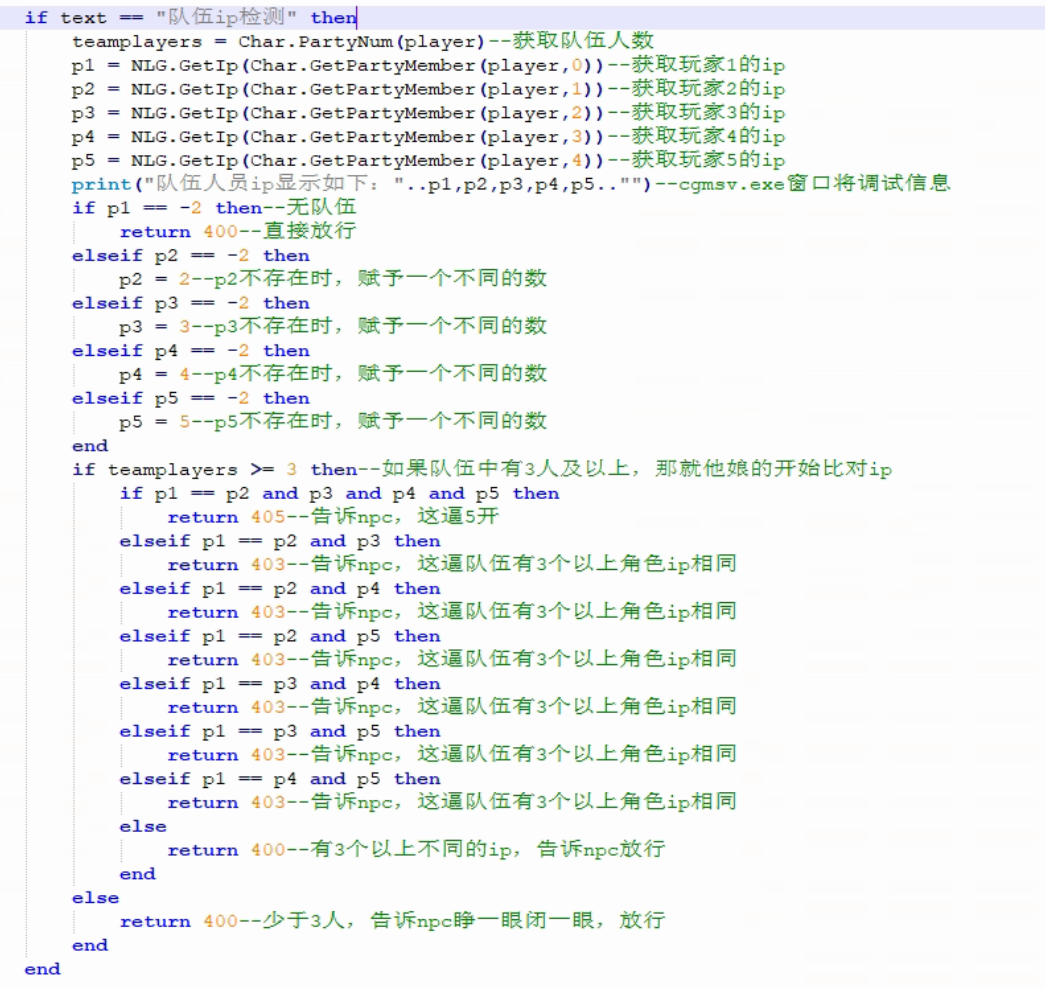Click 'return 403' below 'p1 == p4 and p5'

click(226, 802)
